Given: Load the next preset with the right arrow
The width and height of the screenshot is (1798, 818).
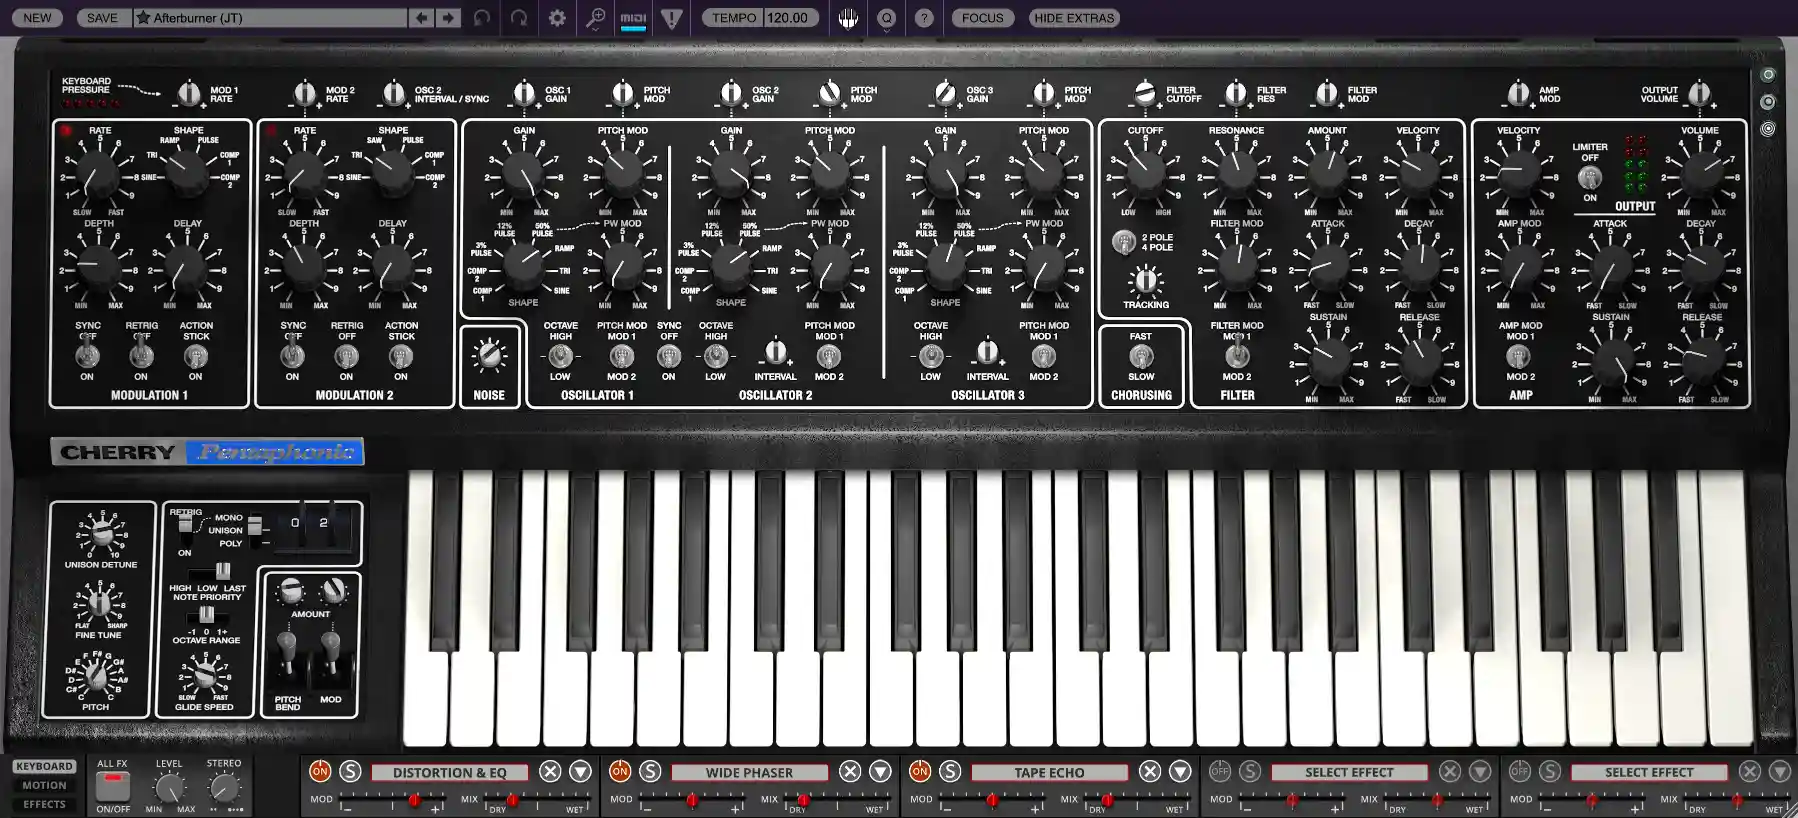Looking at the screenshot, I should pyautogui.click(x=448, y=18).
